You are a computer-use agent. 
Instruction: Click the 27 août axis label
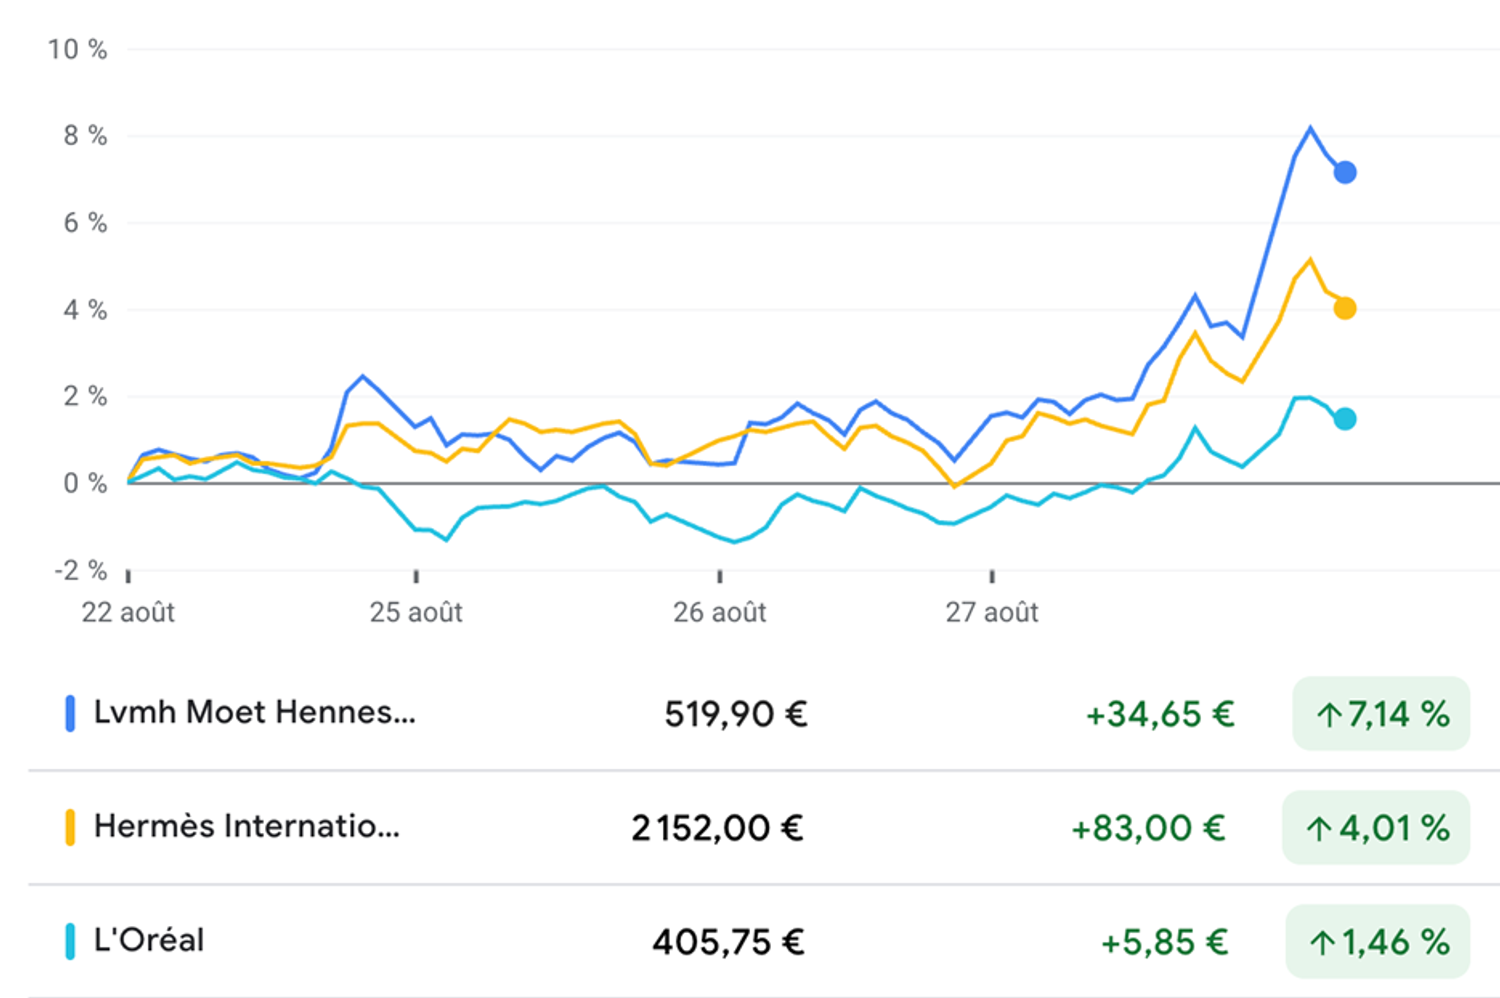pos(992,612)
